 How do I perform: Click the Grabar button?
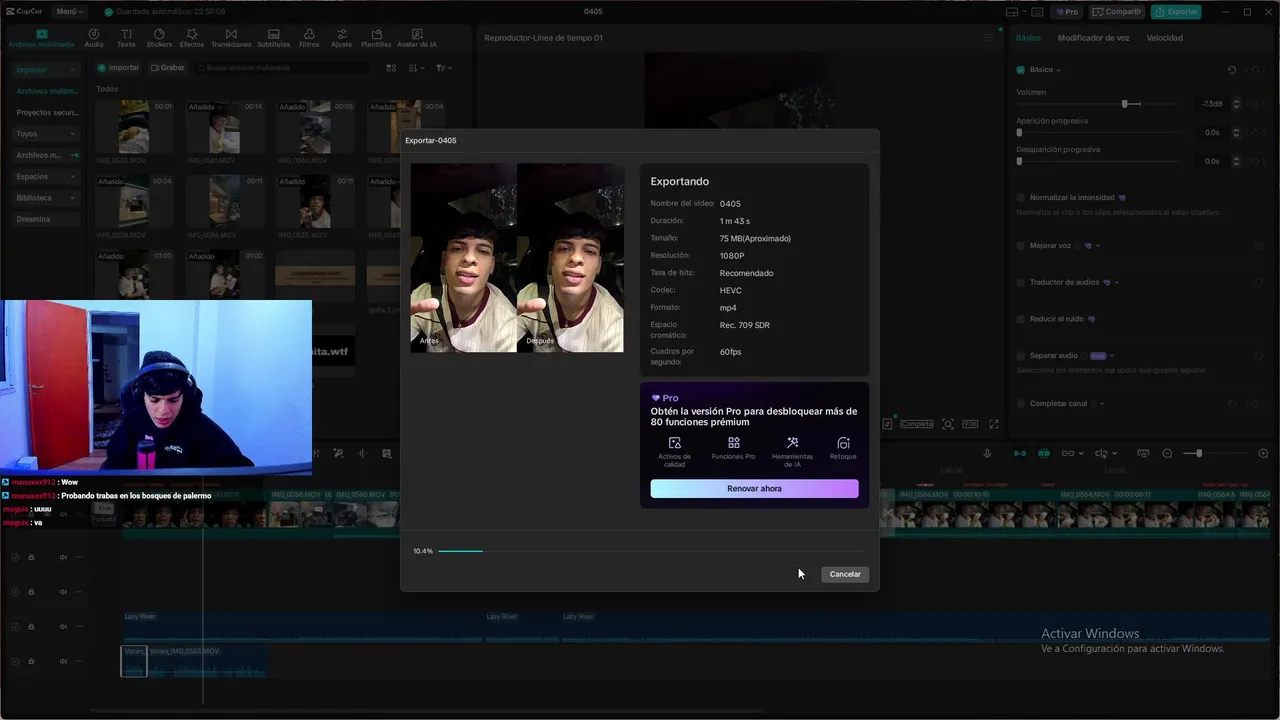click(x=167, y=68)
